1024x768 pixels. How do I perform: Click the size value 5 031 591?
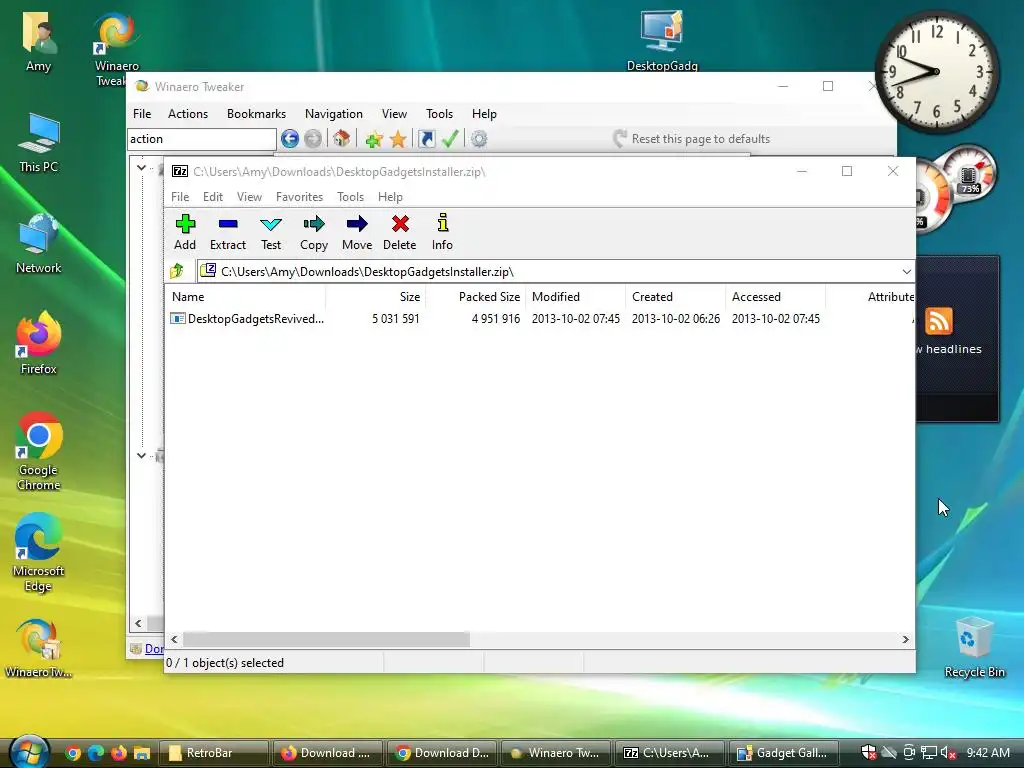[x=396, y=319]
